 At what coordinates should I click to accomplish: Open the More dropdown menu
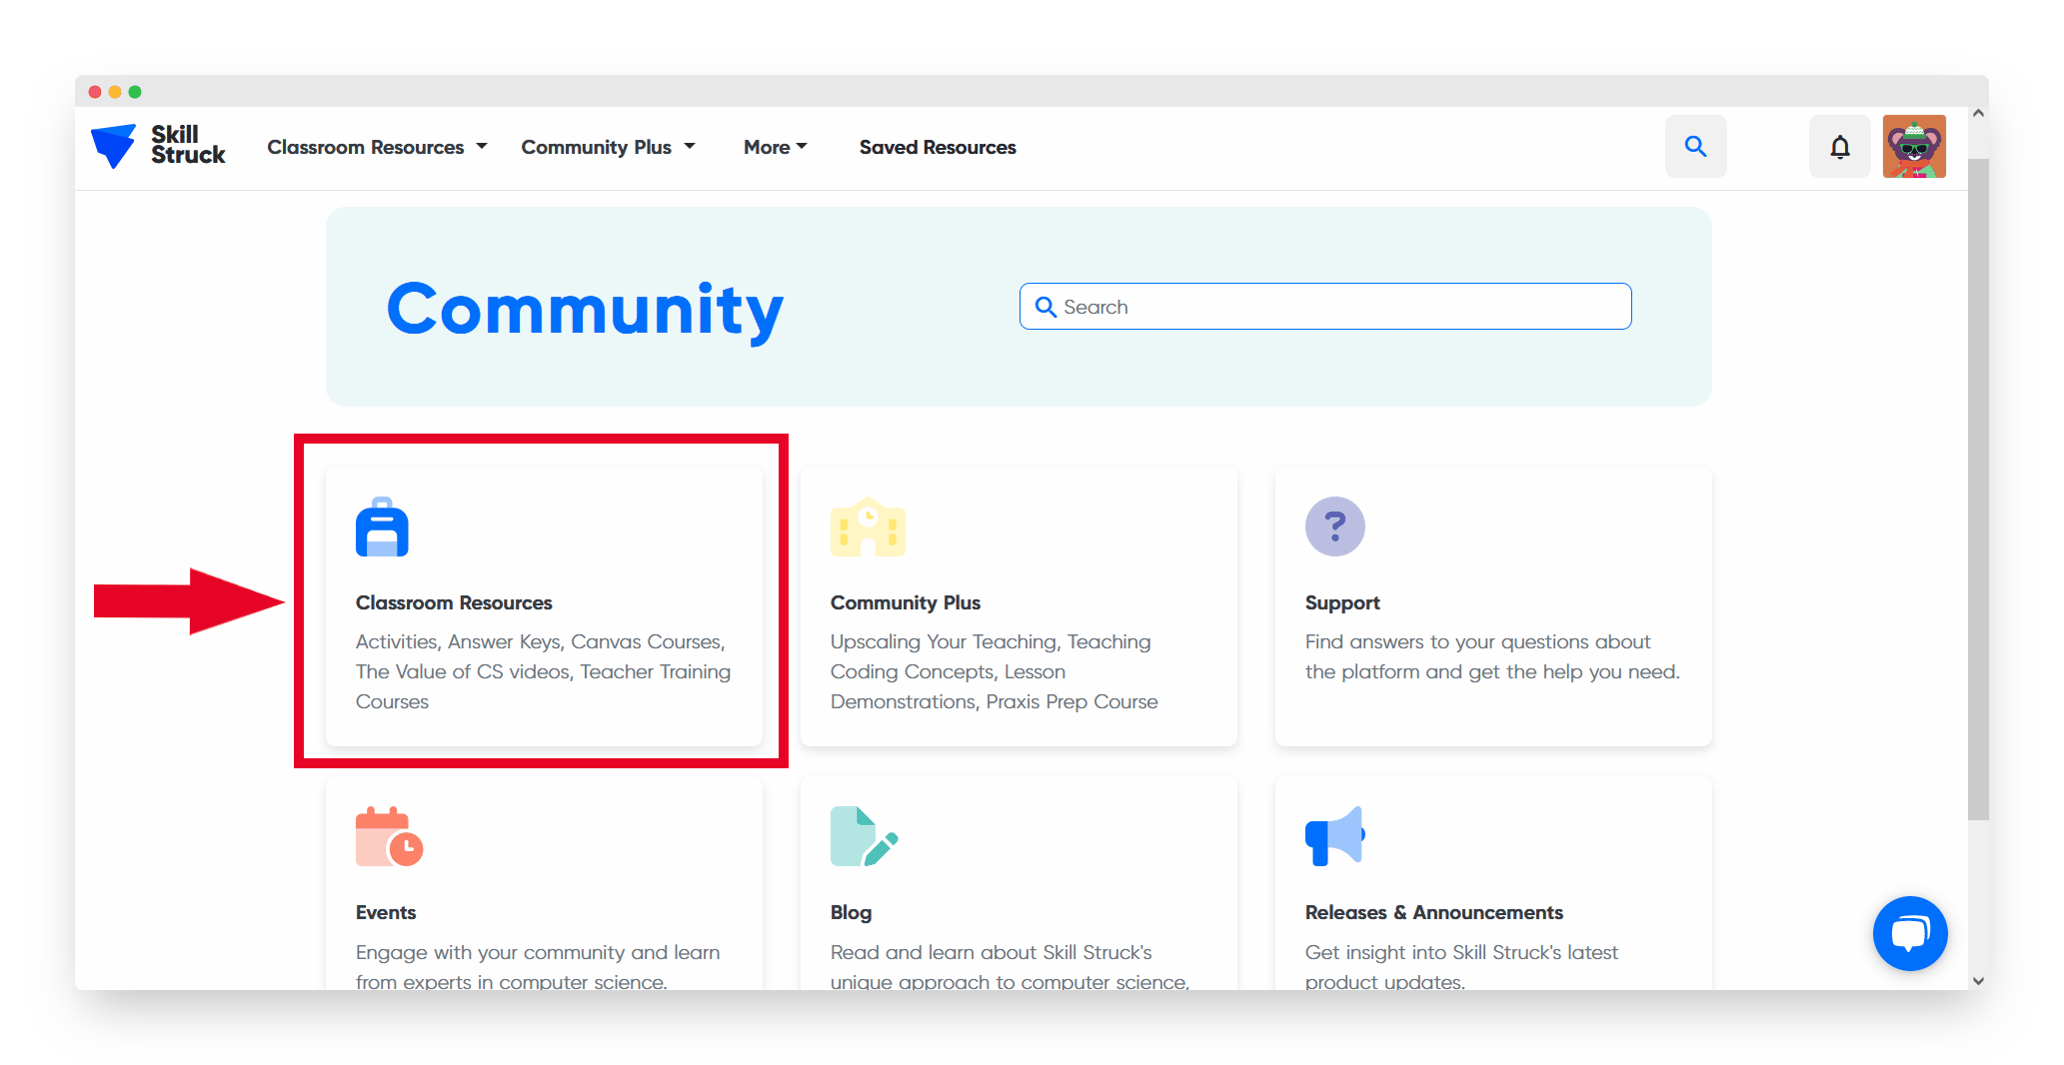coord(775,147)
